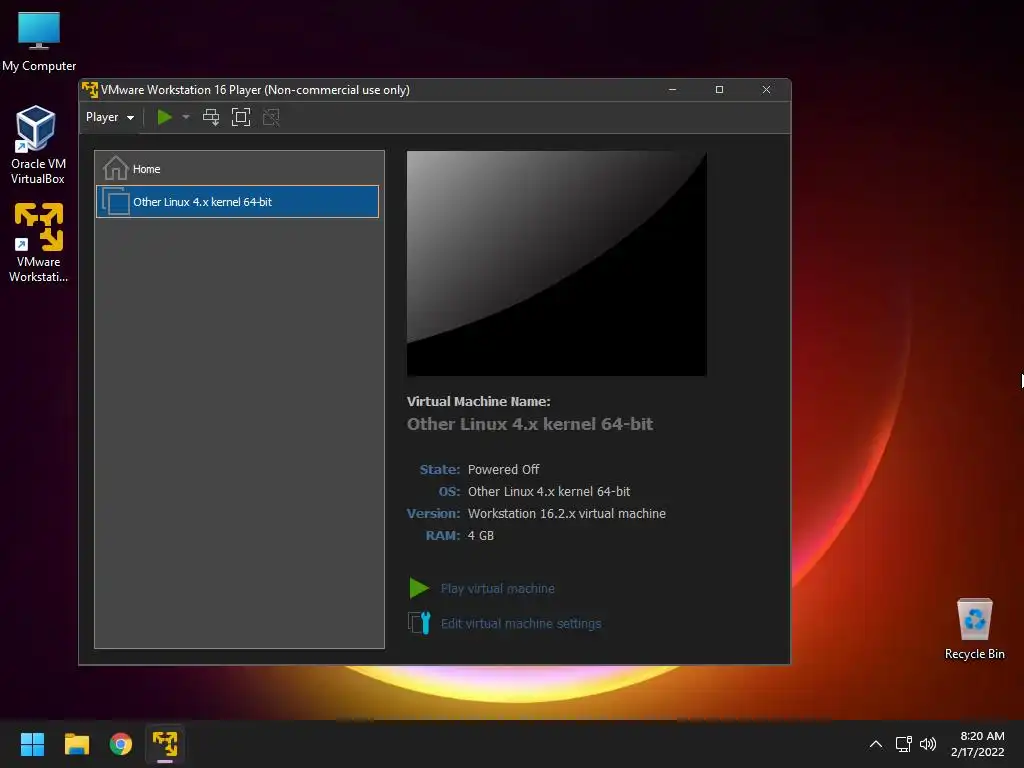Open My Computer desktop icon
Screen dimensions: 1024x768
(39, 40)
